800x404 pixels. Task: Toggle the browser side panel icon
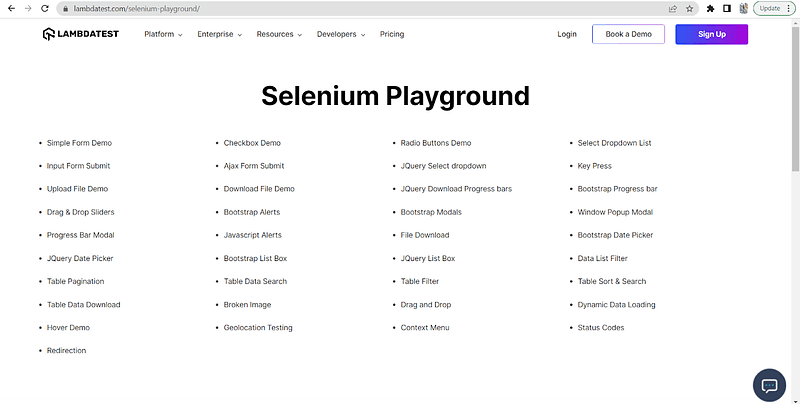tap(727, 9)
